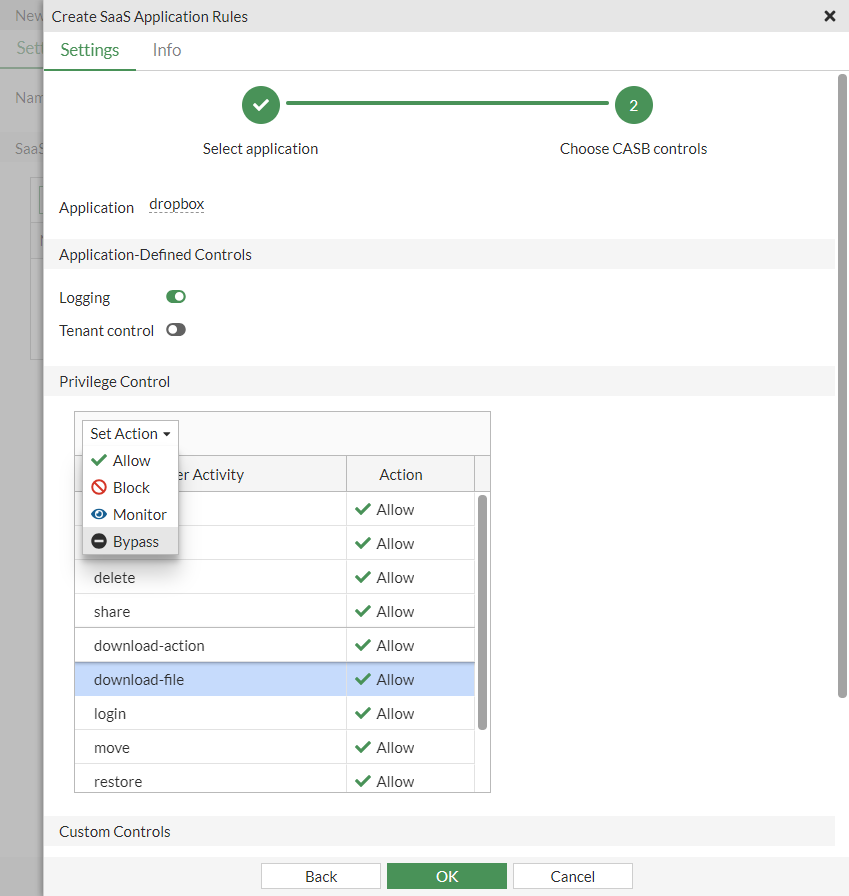
Task: Click the Allow checkmark in the login row
Action: coord(363,714)
